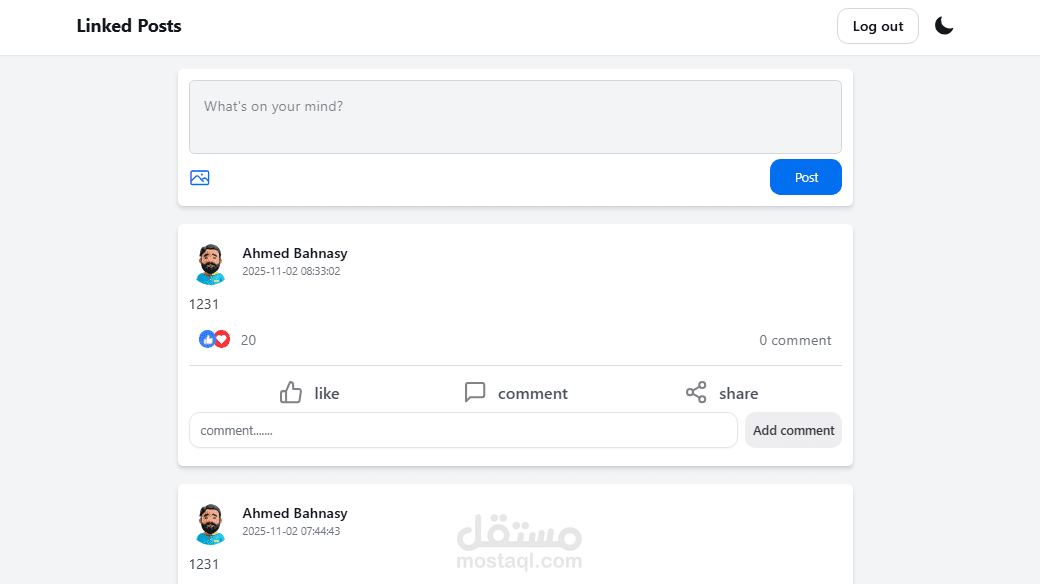
Task: Click the reaction count showing 20
Action: pos(247,340)
